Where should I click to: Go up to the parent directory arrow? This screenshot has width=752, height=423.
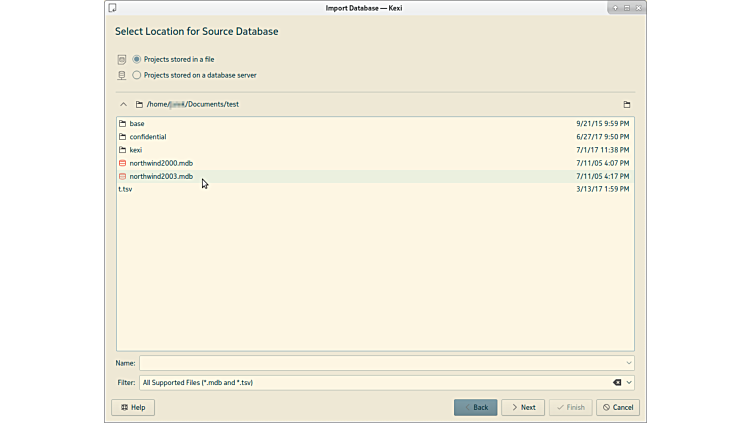pyautogui.click(x=124, y=104)
